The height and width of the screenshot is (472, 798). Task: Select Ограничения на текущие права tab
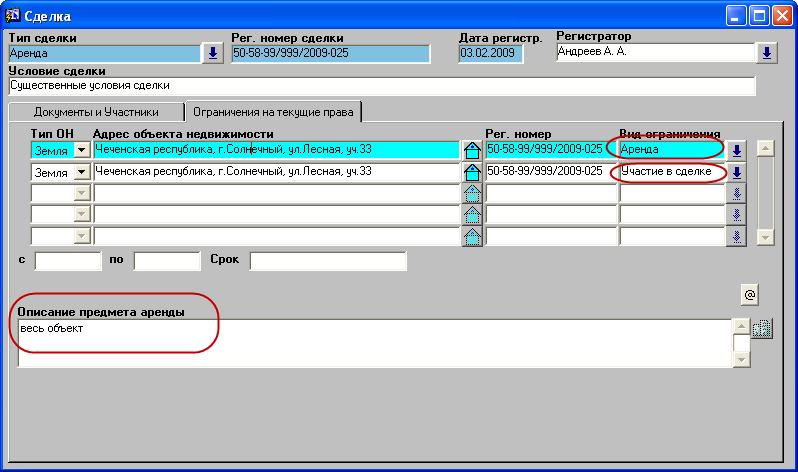click(x=273, y=112)
